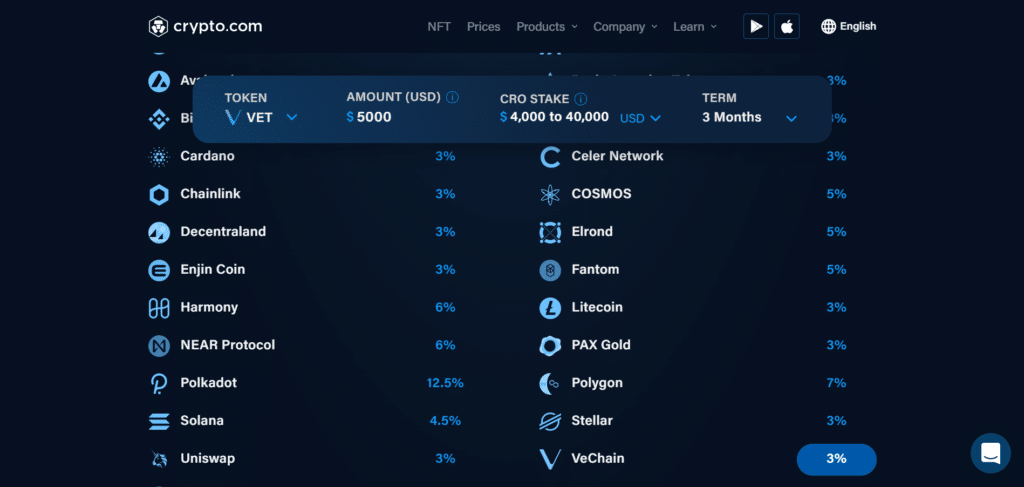The width and height of the screenshot is (1024, 487).
Task: Click the Chainlink name
Action: tap(210, 195)
